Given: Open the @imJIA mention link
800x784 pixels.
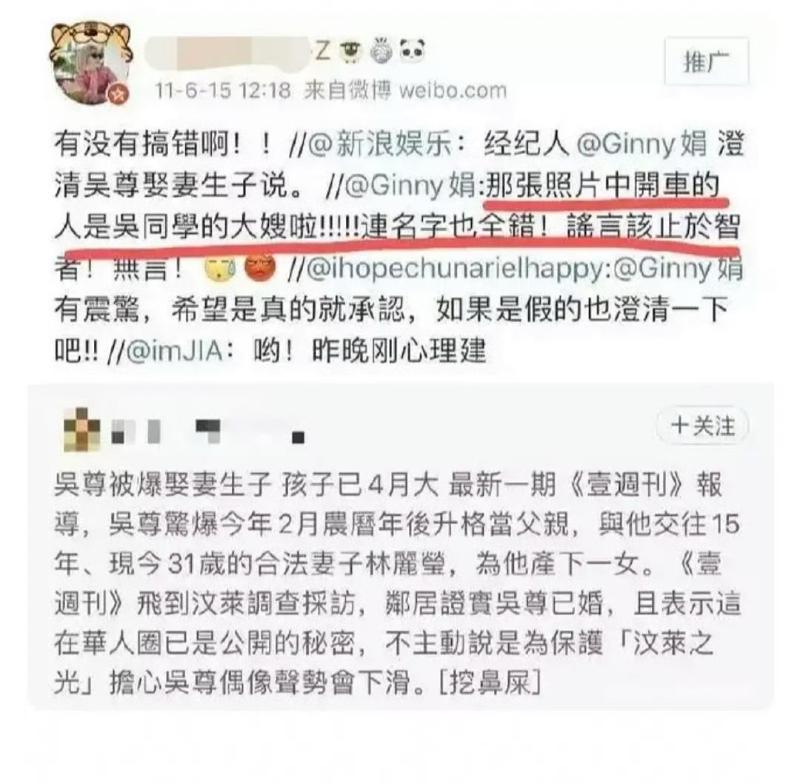Looking at the screenshot, I should tap(173, 352).
